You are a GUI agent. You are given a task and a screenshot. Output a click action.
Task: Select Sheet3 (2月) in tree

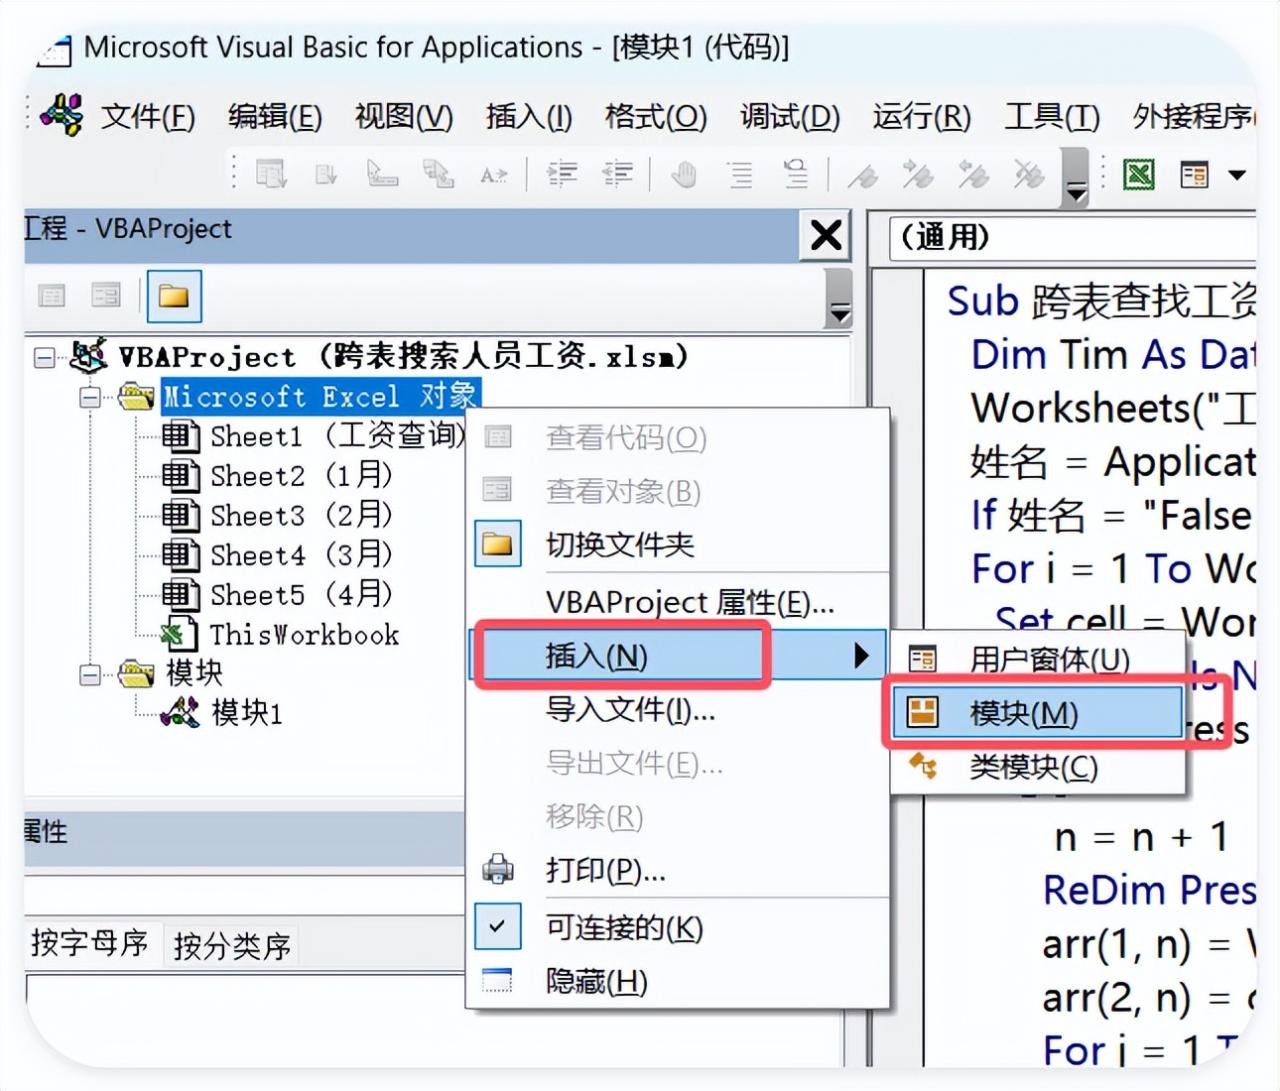tap(301, 516)
